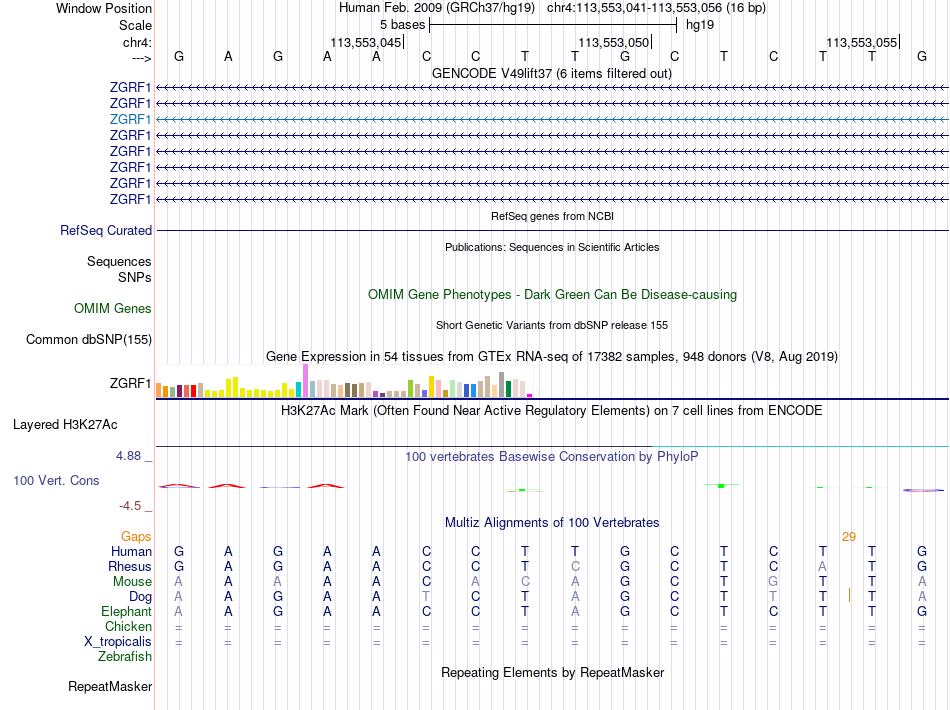Image resolution: width=950 pixels, height=710 pixels.
Task: Click the 'RefSeq genes from NCBI' title
Action: [x=553, y=216]
